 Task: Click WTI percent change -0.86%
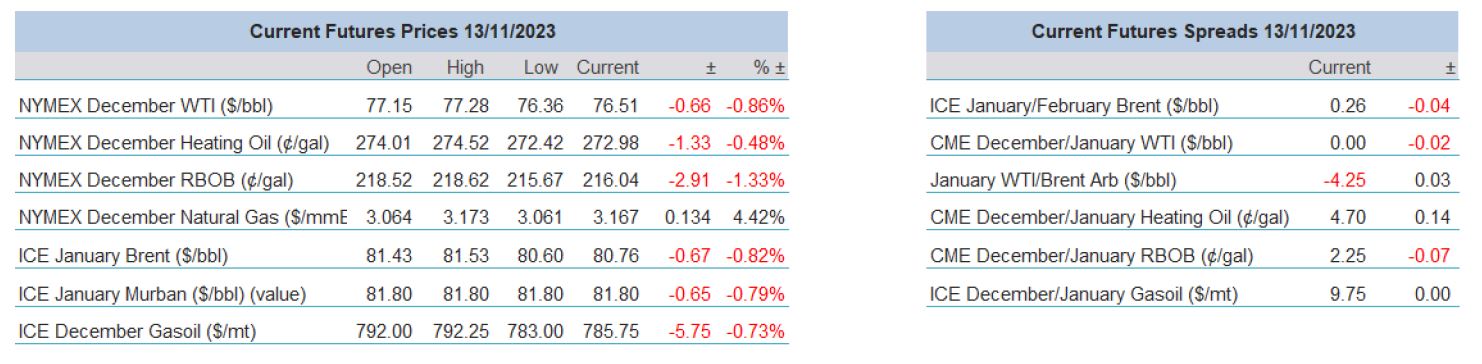pos(755,106)
